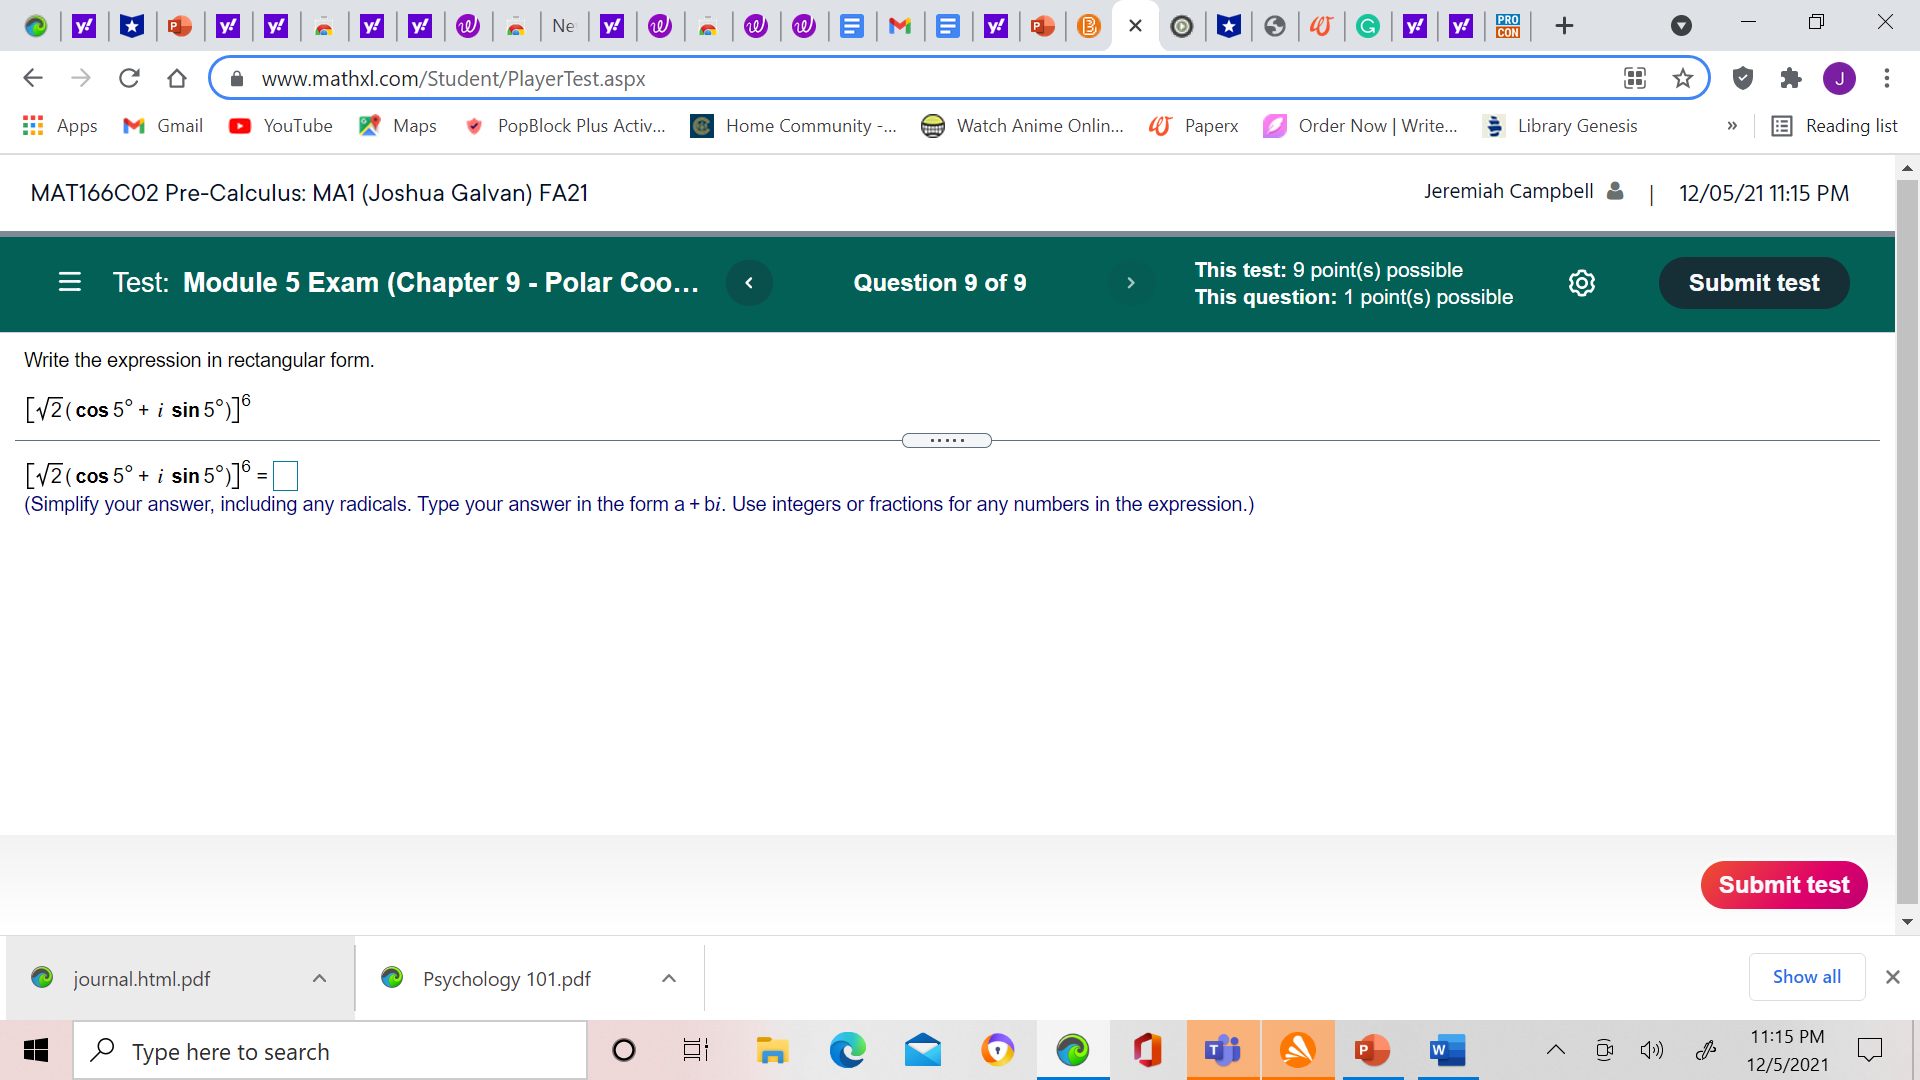Click the answer input box for the expression

285,475
